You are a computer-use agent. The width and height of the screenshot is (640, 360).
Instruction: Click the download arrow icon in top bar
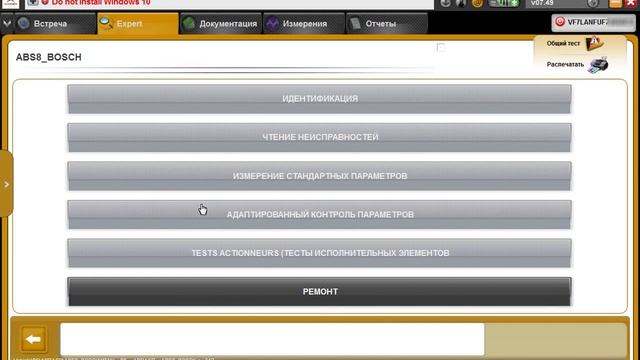tap(445, 3)
